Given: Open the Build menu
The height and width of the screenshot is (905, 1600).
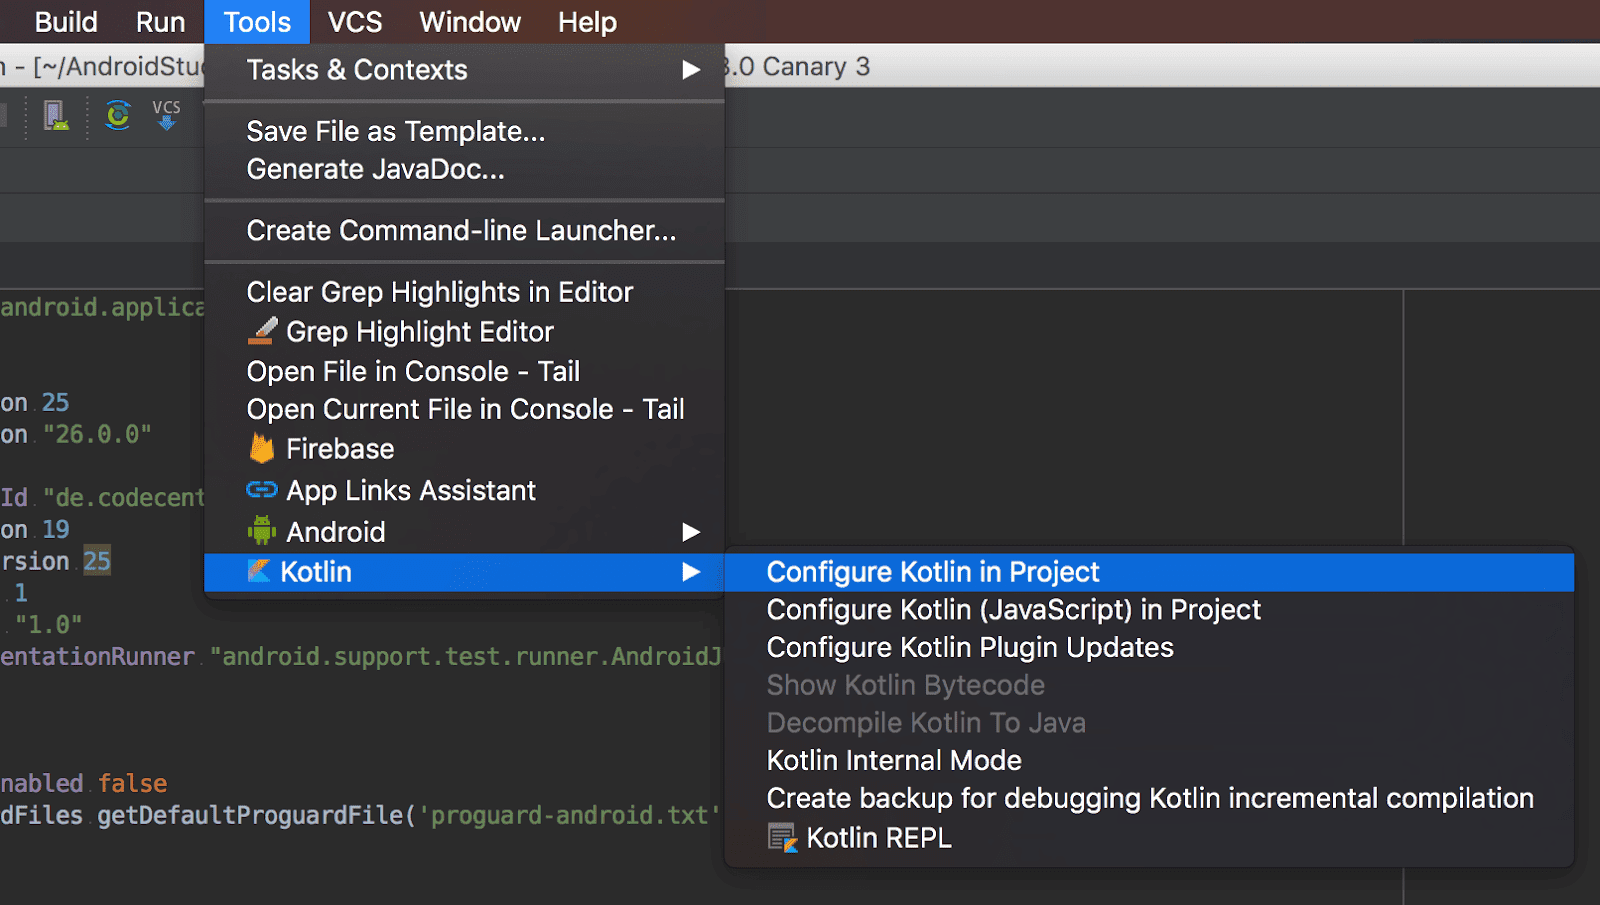Looking at the screenshot, I should (64, 21).
